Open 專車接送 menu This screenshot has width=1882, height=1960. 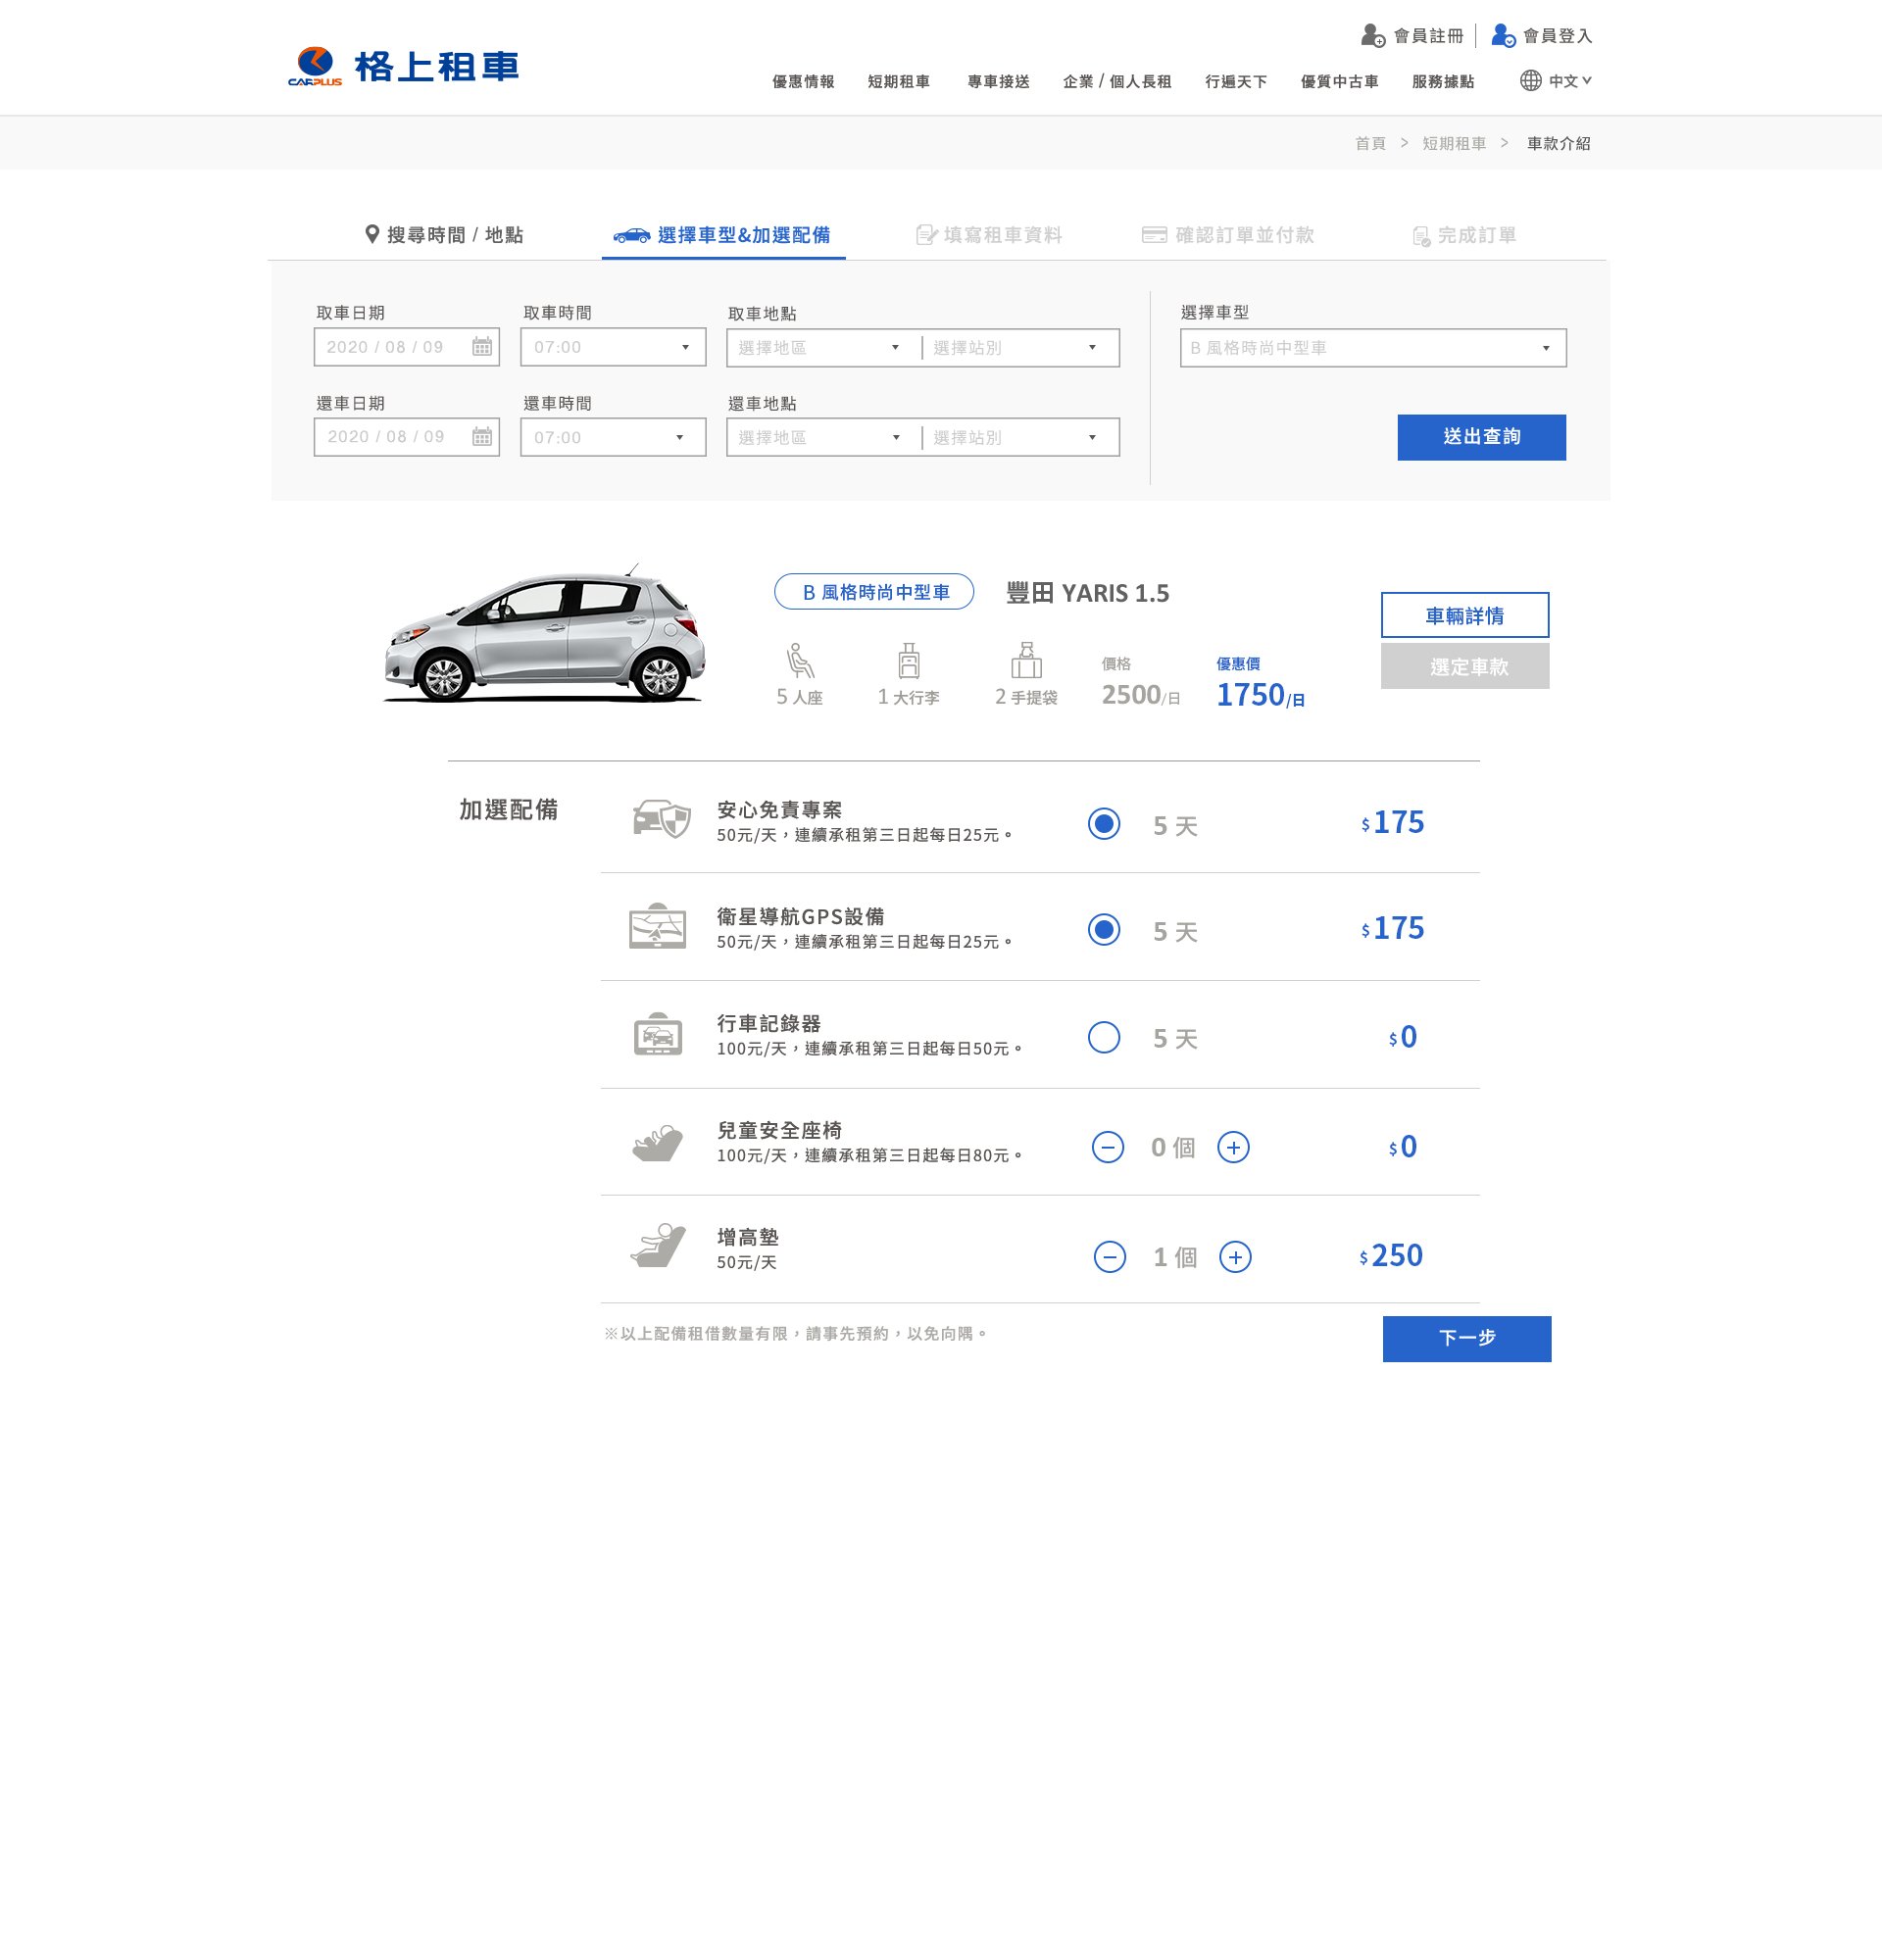pos(998,82)
